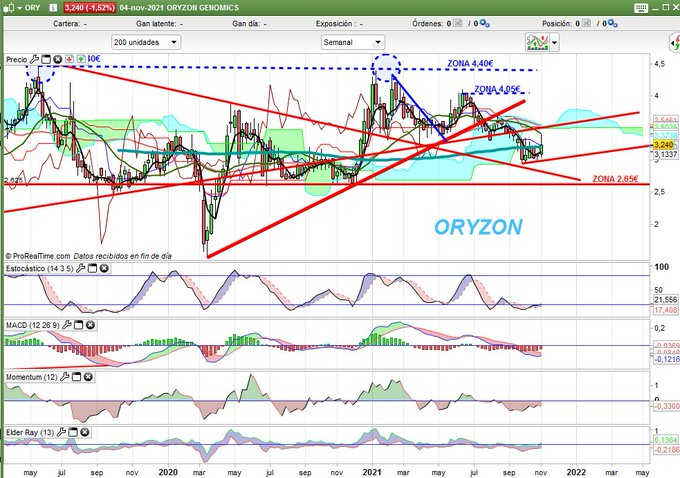Open the on-screen keyboard shortcuts icon
Screen dimensions: 680x478
click(x=641, y=8)
